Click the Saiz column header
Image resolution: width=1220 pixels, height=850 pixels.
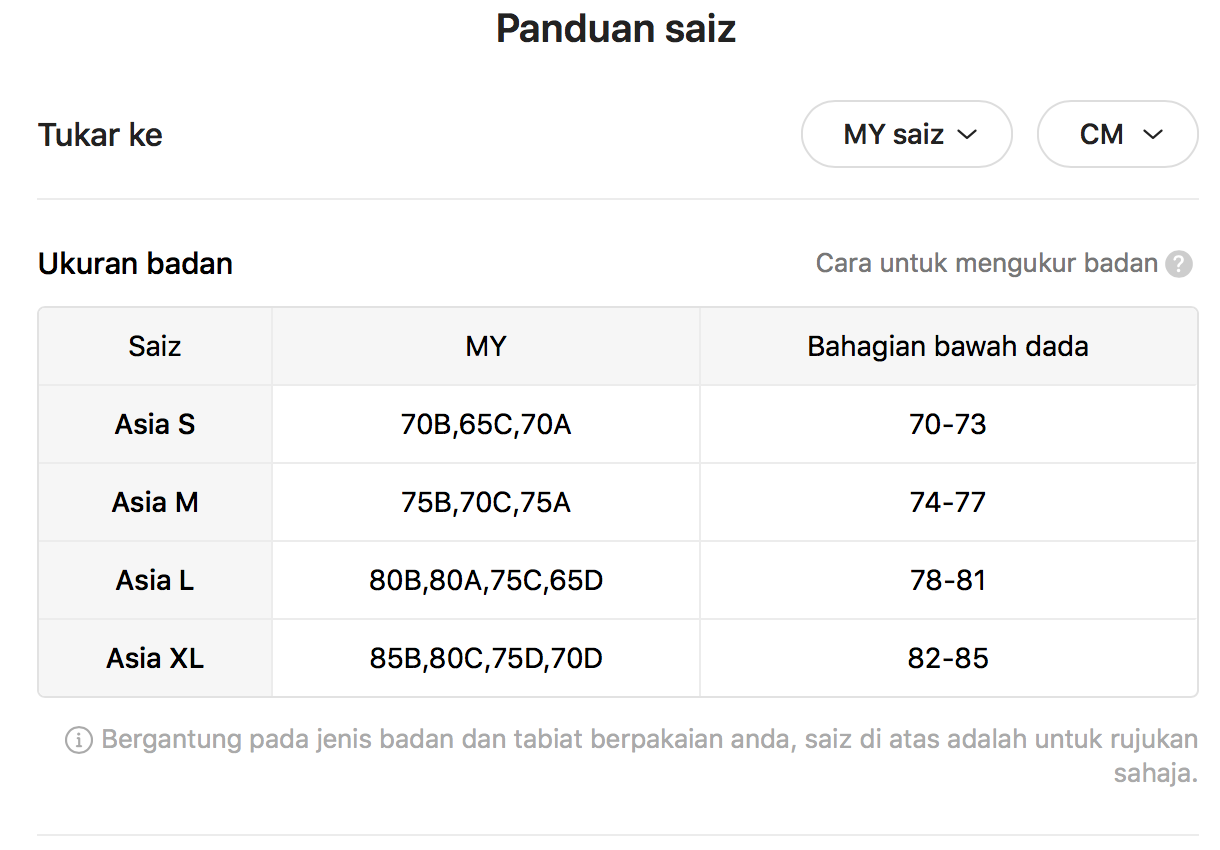pyautogui.click(x=155, y=347)
